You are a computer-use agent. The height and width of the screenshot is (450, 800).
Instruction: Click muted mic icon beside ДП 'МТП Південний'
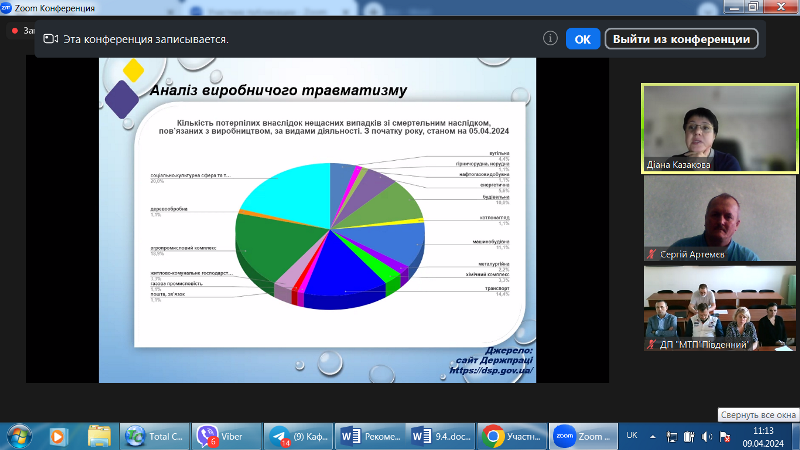click(652, 346)
